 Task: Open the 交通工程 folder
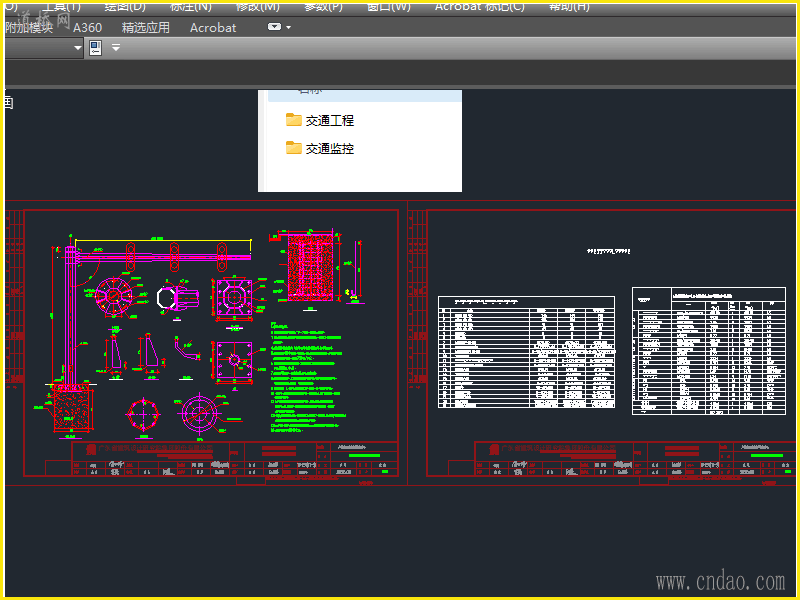coord(329,120)
